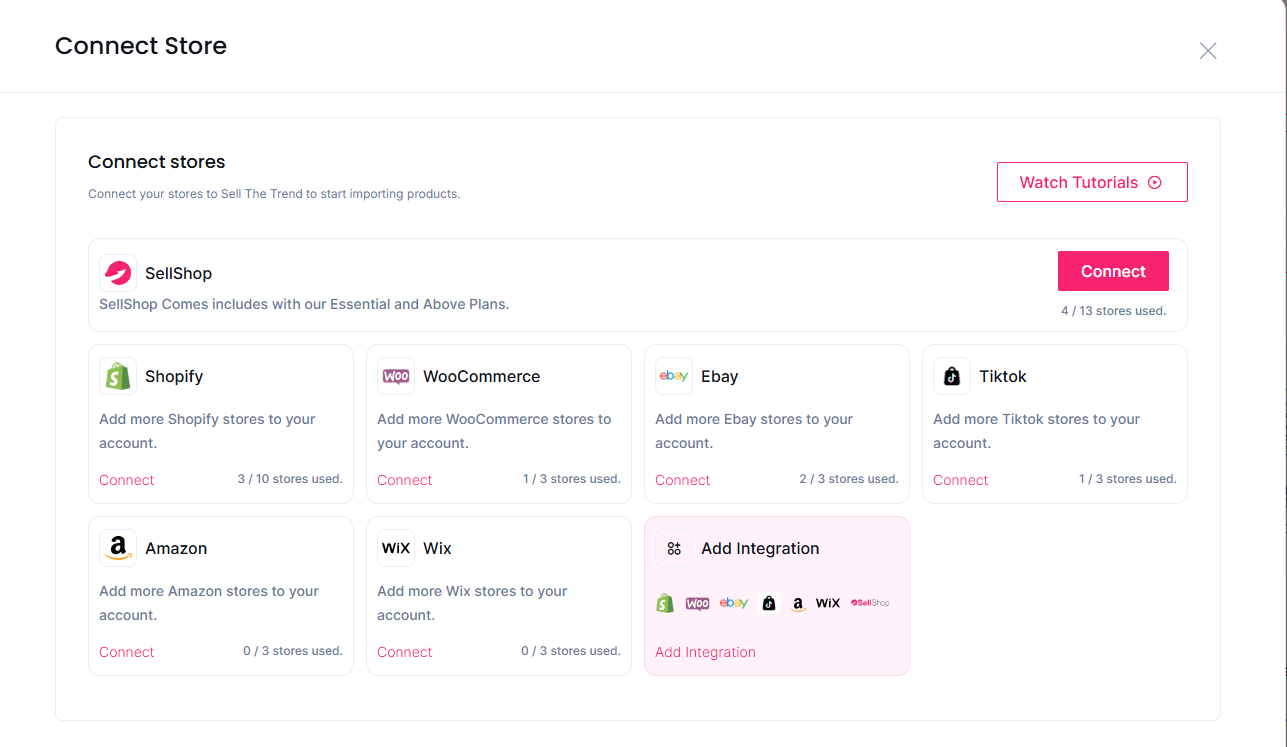
Task: Click 'Add more Shopify stores to your account.'
Action: (208, 431)
